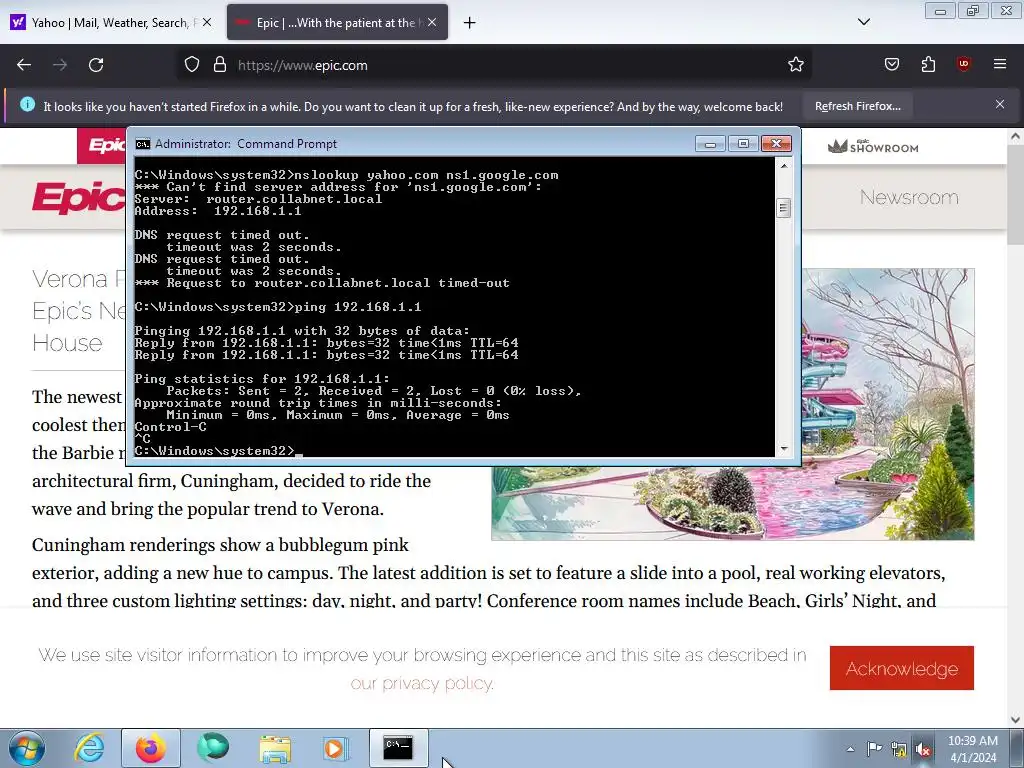Open the privacy policy link
Screen dimensions: 1024x768
[x=422, y=683]
